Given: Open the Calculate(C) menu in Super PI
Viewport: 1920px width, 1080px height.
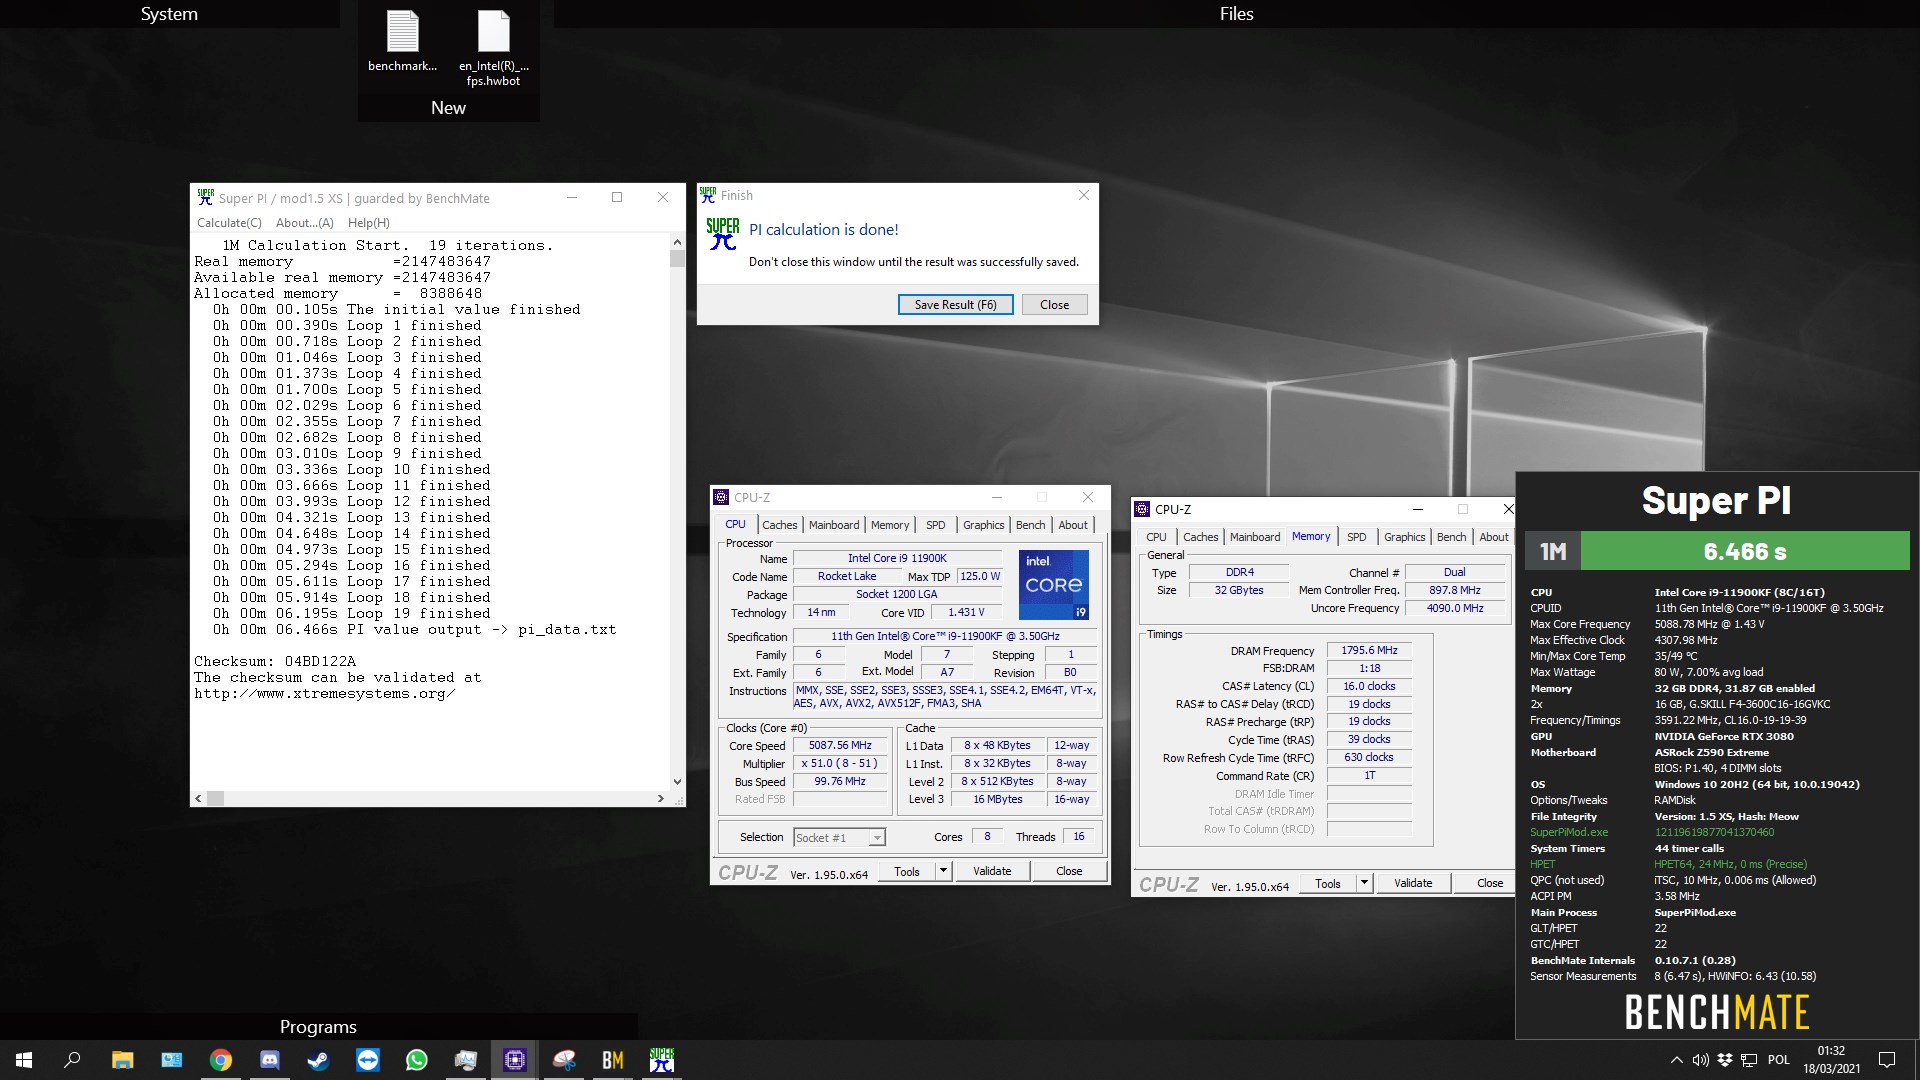Looking at the screenshot, I should coord(229,223).
